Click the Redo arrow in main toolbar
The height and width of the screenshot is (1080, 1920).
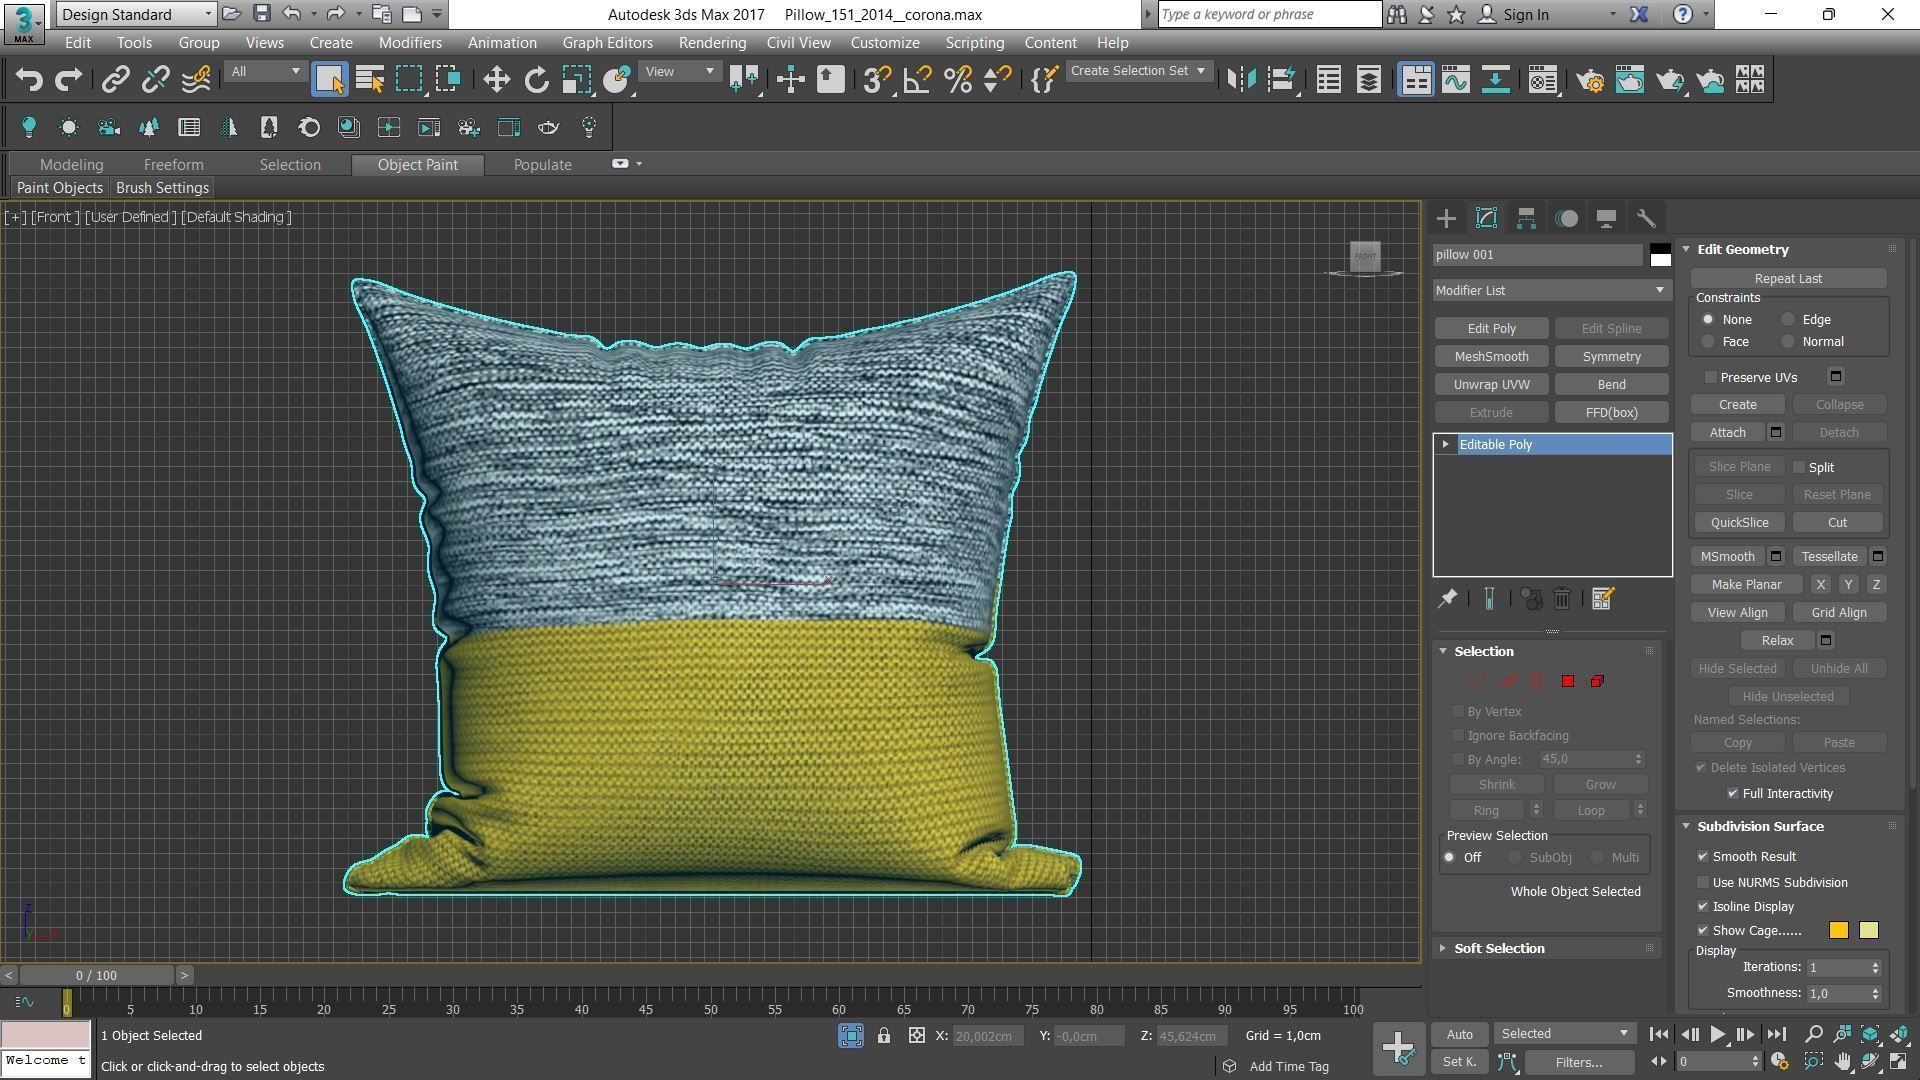coord(68,80)
